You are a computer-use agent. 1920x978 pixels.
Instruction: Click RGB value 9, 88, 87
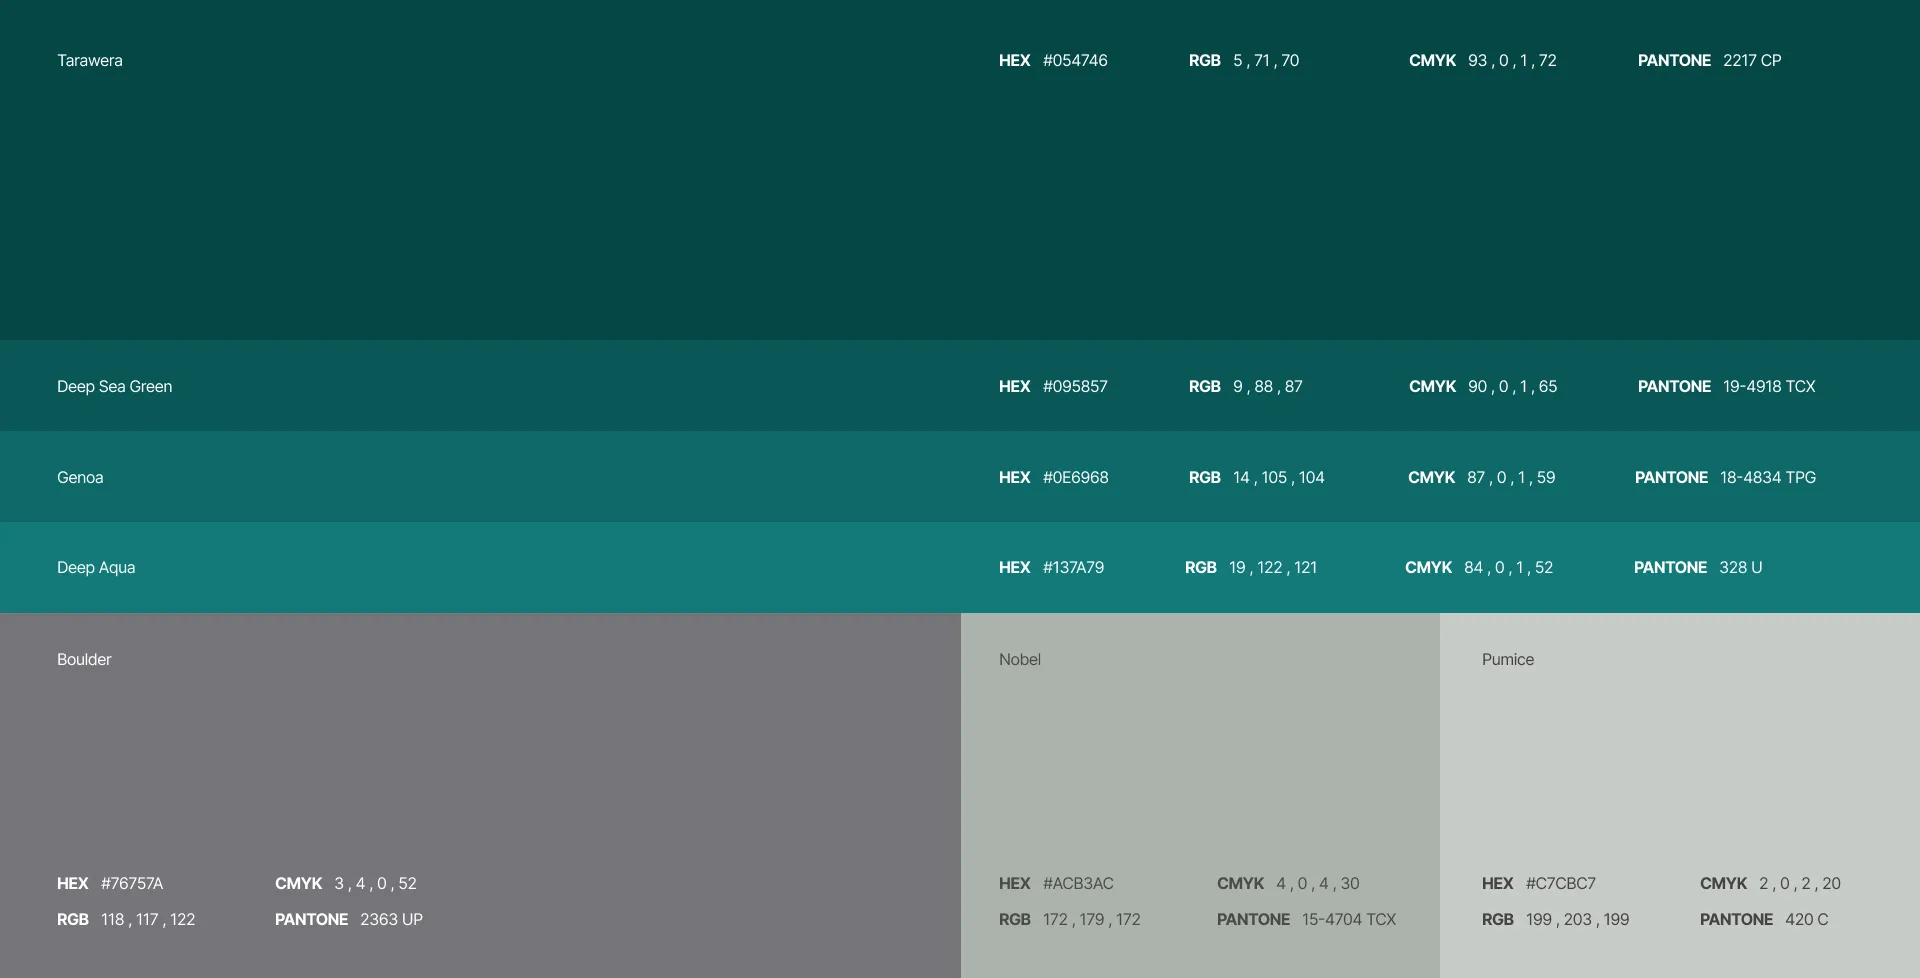1268,386
